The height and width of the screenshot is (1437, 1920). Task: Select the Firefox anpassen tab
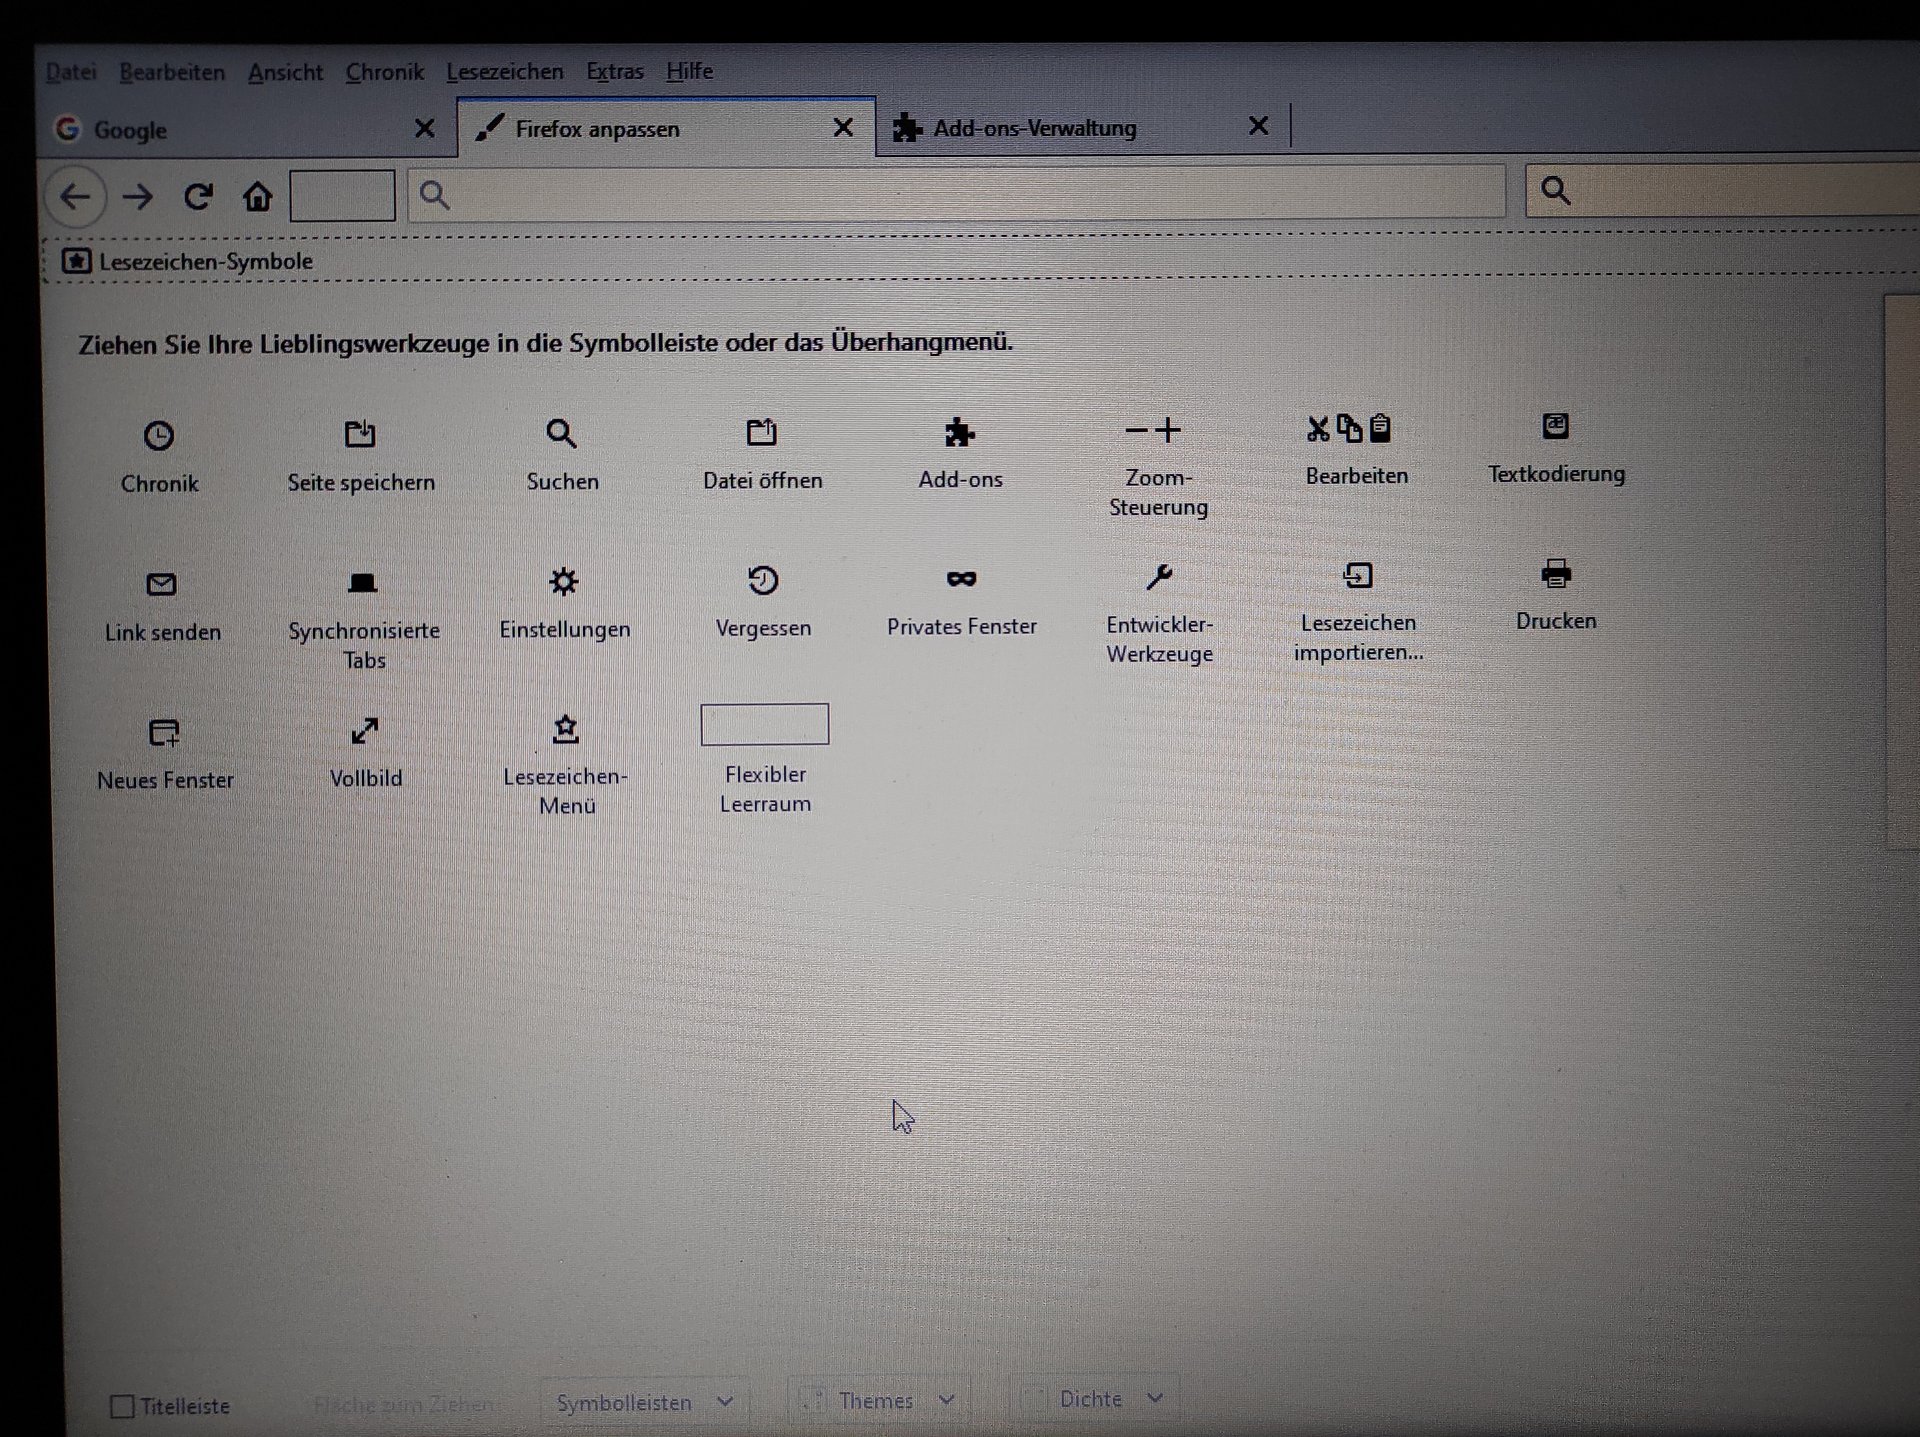click(x=666, y=128)
